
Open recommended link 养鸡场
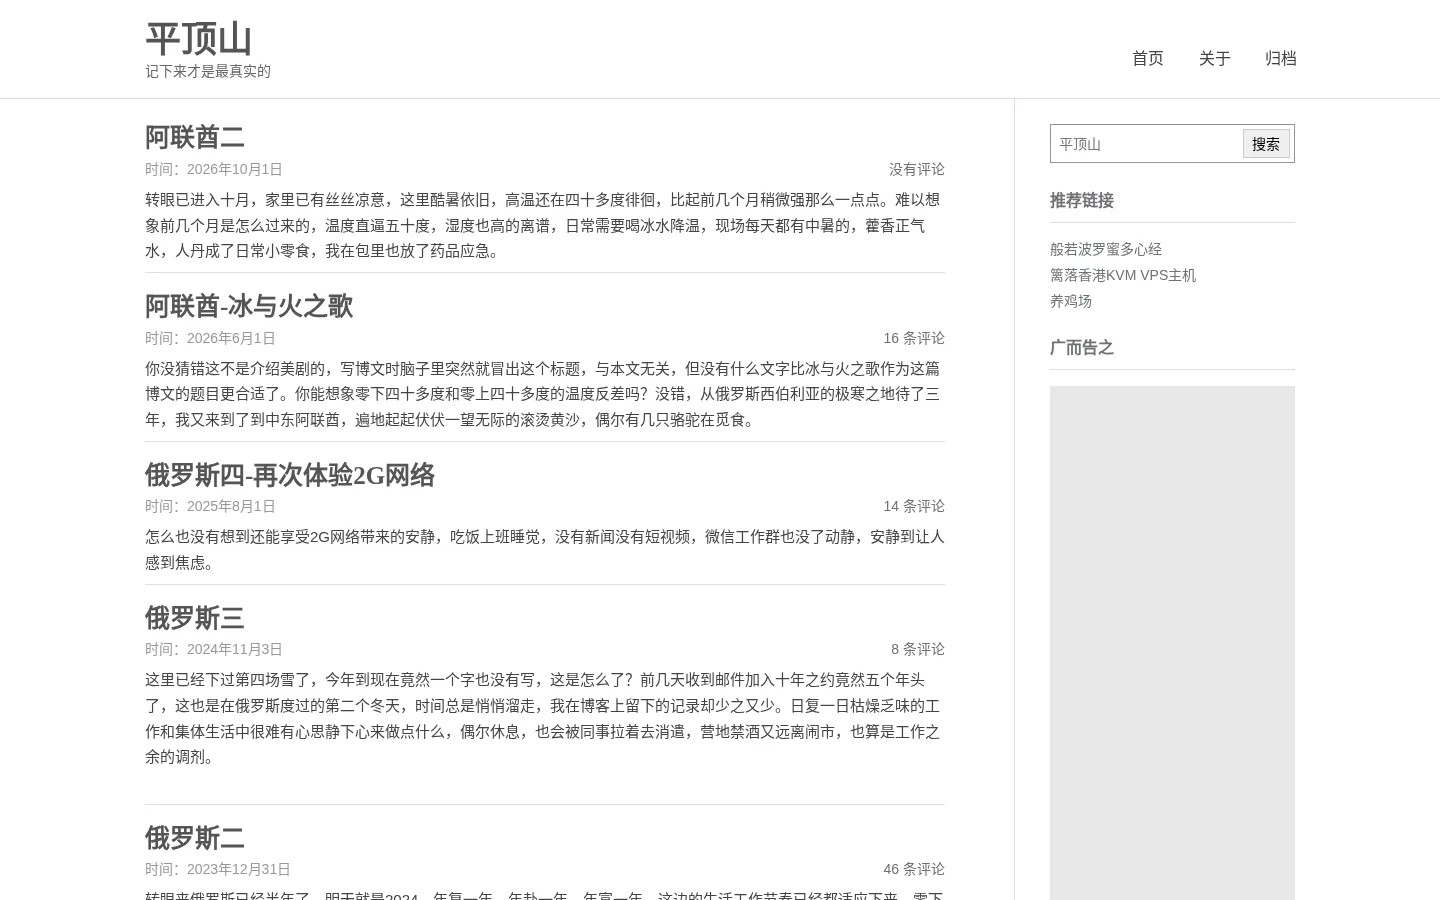click(x=1071, y=301)
